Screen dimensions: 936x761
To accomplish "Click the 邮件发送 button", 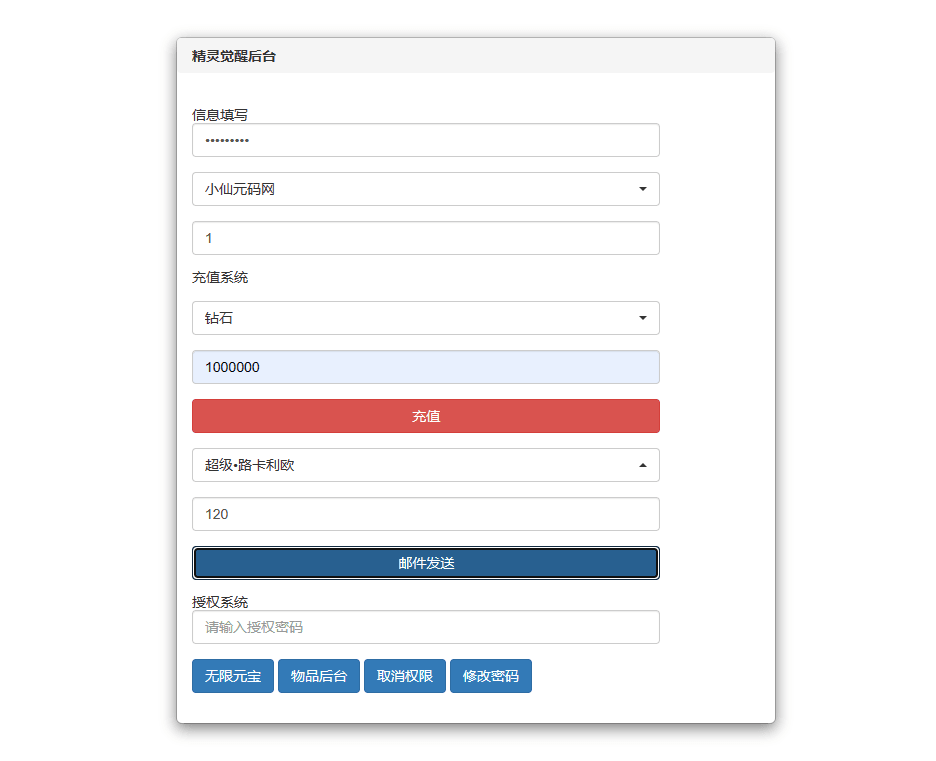I will pos(426,563).
